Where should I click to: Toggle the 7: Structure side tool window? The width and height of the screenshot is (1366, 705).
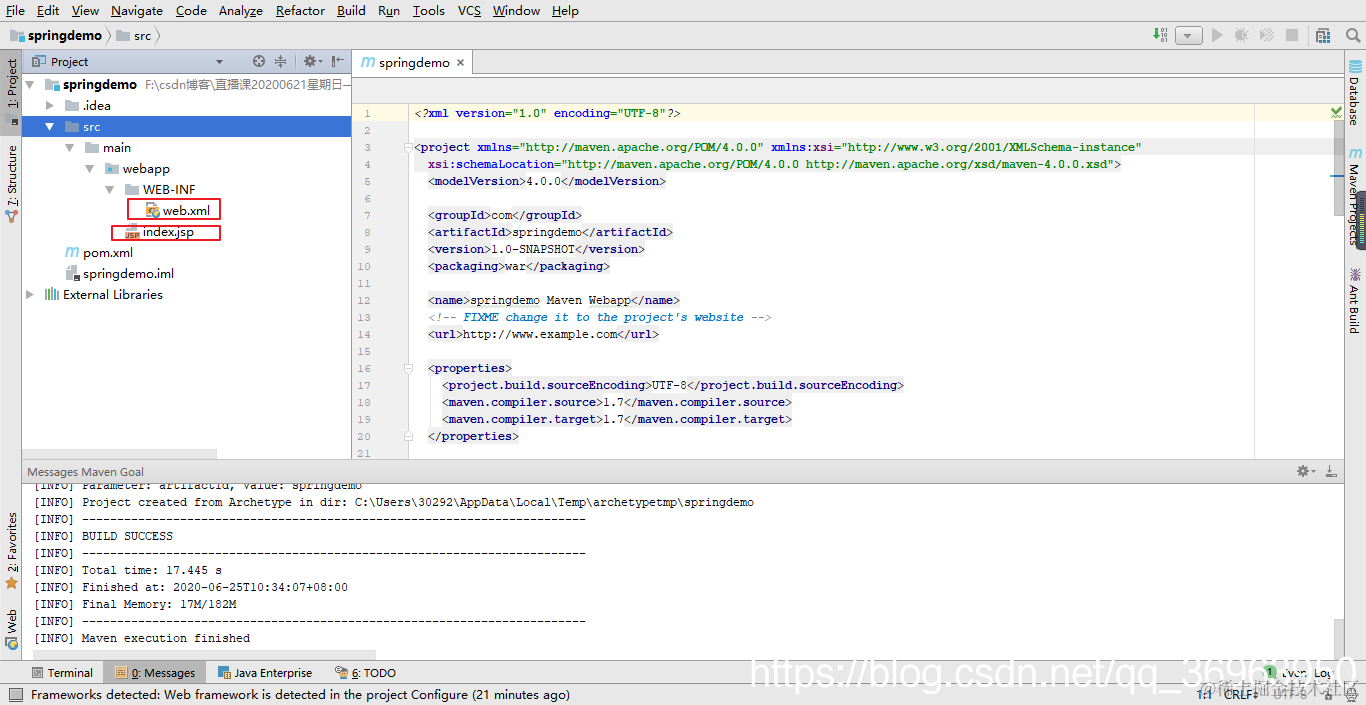coord(11,183)
